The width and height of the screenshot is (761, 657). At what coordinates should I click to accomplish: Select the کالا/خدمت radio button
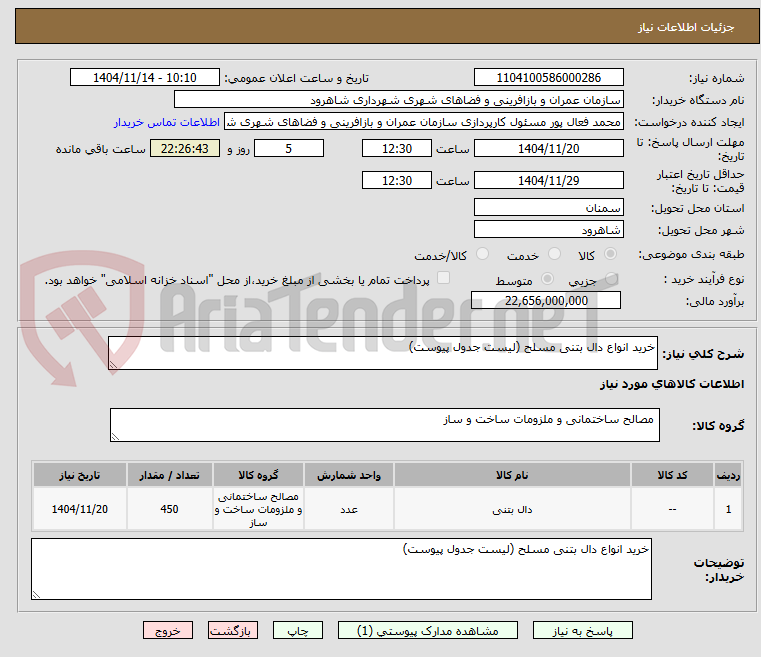[x=482, y=254]
